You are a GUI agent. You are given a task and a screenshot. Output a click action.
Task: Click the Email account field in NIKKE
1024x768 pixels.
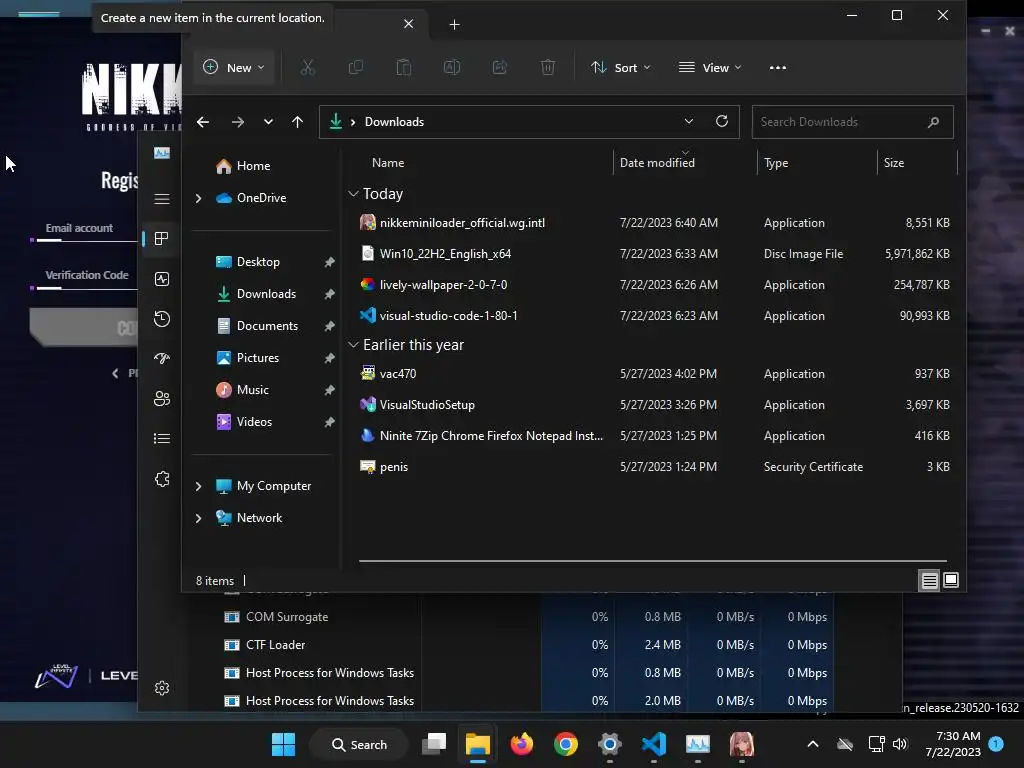85,232
